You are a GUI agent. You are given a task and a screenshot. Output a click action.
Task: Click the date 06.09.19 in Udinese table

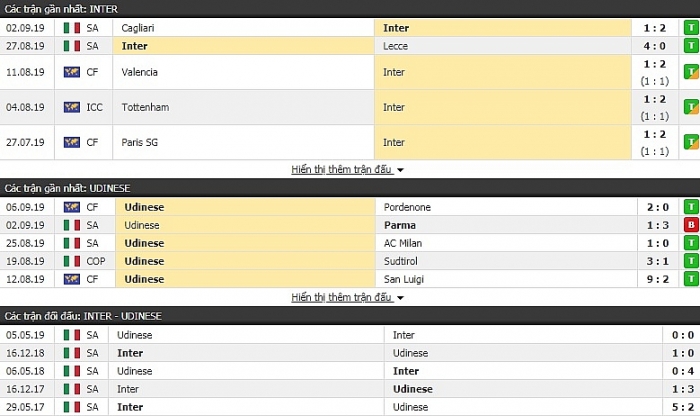click(x=25, y=207)
